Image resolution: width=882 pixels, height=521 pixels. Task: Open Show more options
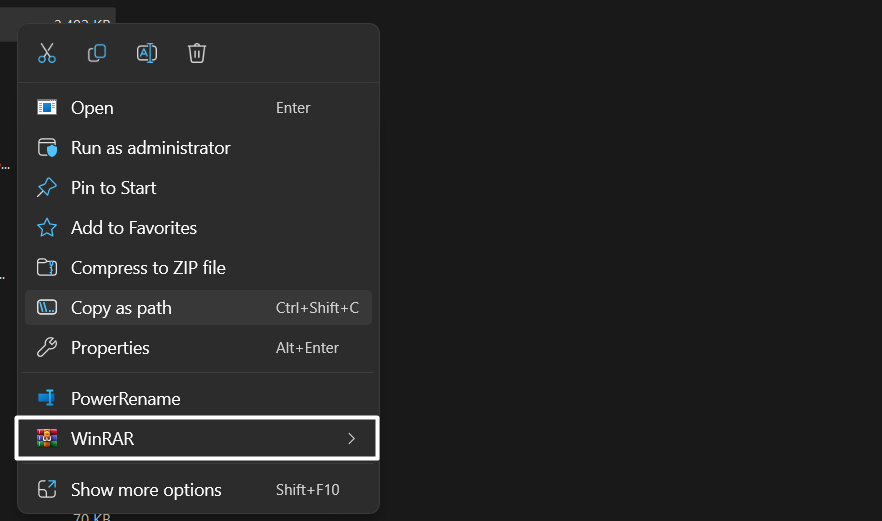(x=146, y=490)
